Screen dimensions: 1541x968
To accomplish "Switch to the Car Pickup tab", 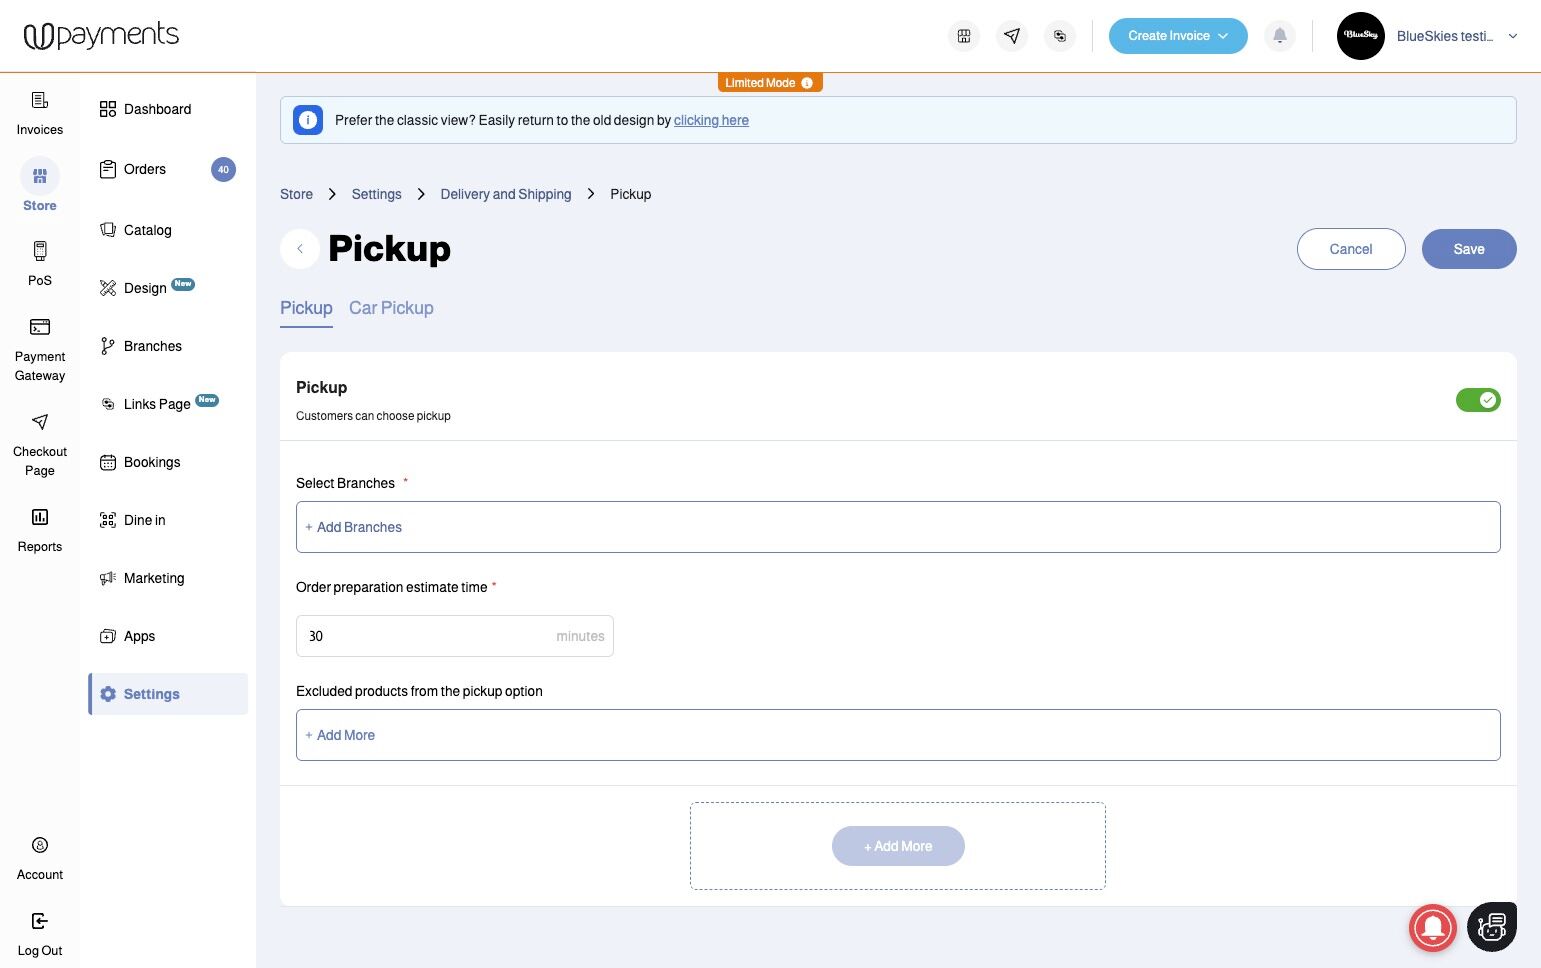I will [x=391, y=308].
